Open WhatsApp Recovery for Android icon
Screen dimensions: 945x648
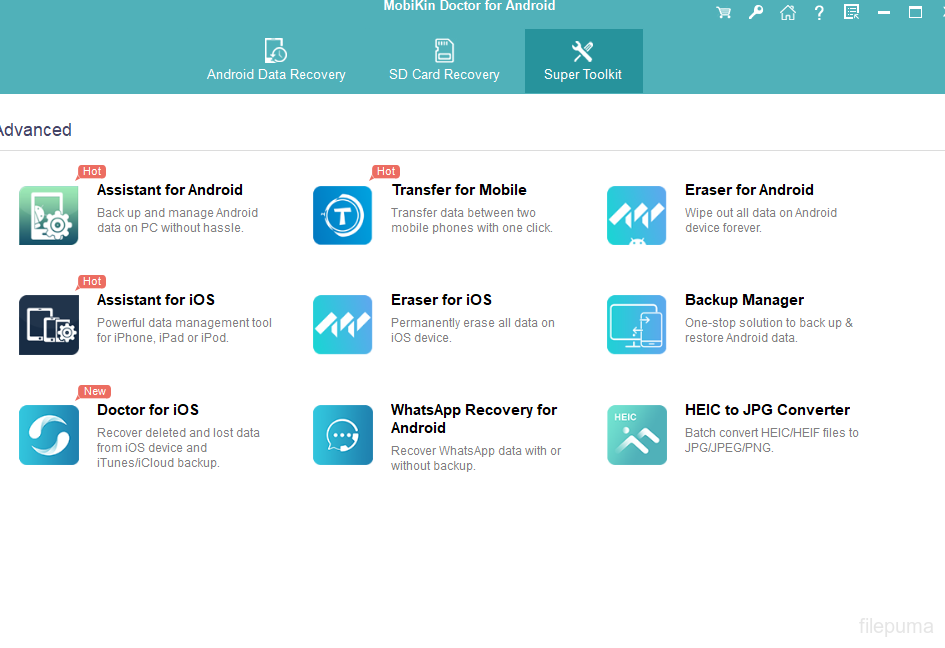[342, 435]
